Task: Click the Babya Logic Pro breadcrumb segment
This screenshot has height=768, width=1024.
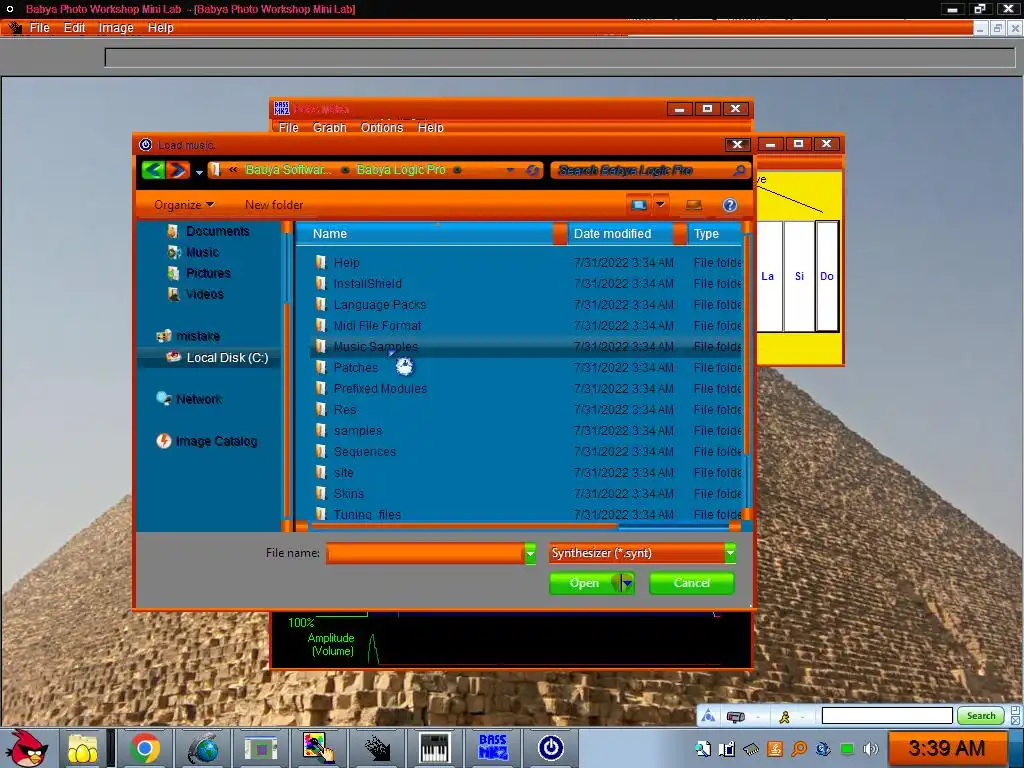Action: click(401, 170)
